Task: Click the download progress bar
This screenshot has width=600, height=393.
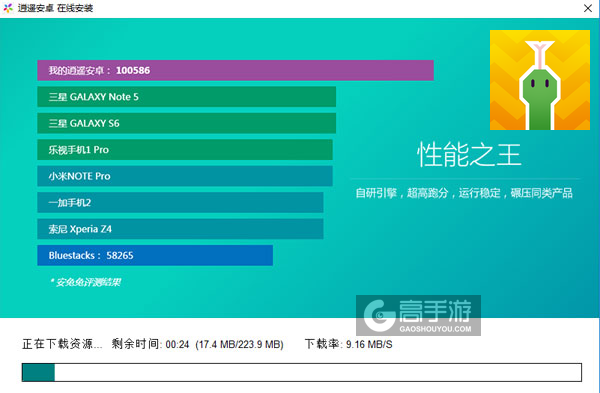Action: [x=302, y=372]
